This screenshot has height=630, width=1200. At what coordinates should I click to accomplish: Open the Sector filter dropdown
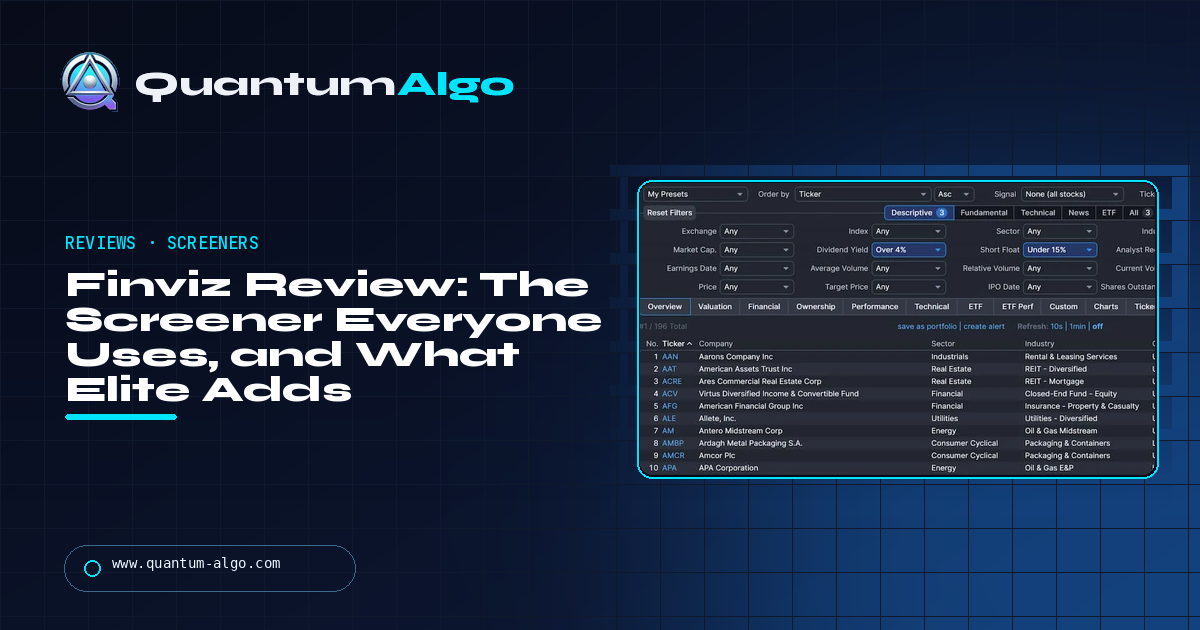1060,231
